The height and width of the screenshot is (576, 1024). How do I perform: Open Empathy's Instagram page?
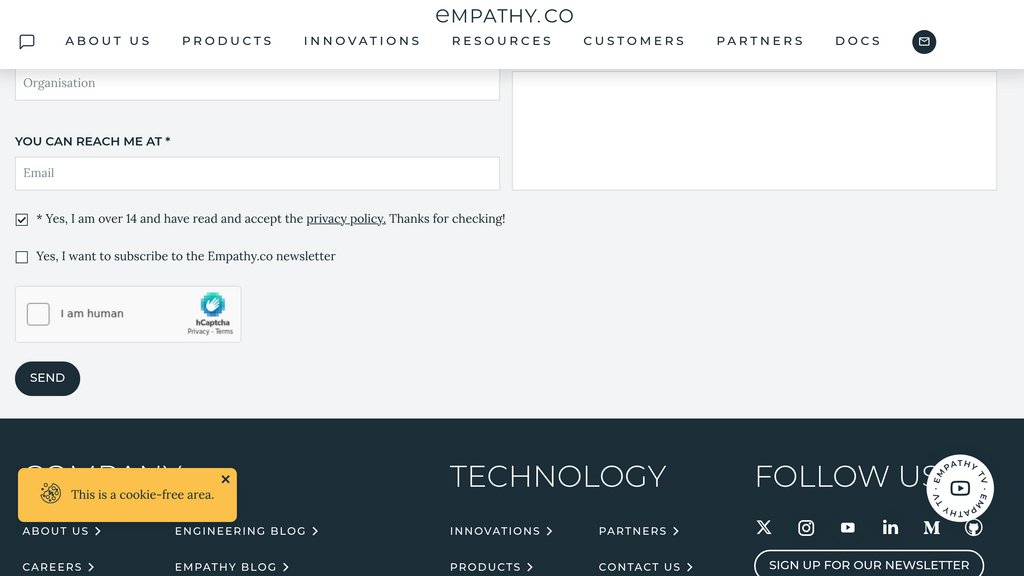point(805,527)
